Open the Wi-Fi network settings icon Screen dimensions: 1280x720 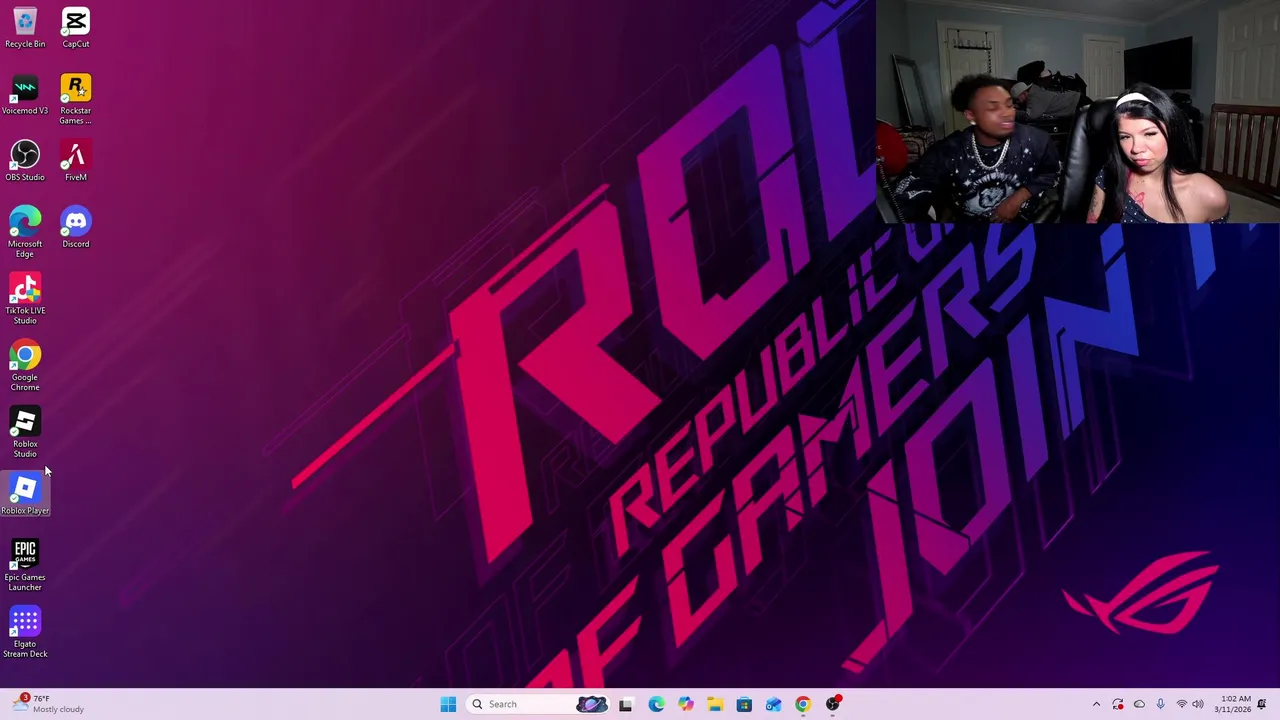pos(1181,704)
